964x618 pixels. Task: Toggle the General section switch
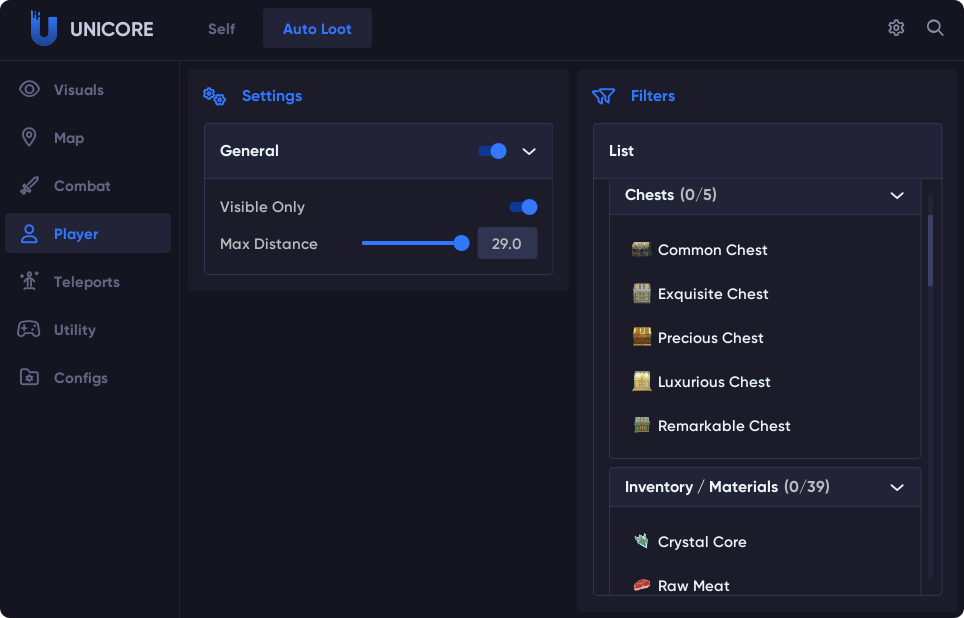click(x=493, y=151)
